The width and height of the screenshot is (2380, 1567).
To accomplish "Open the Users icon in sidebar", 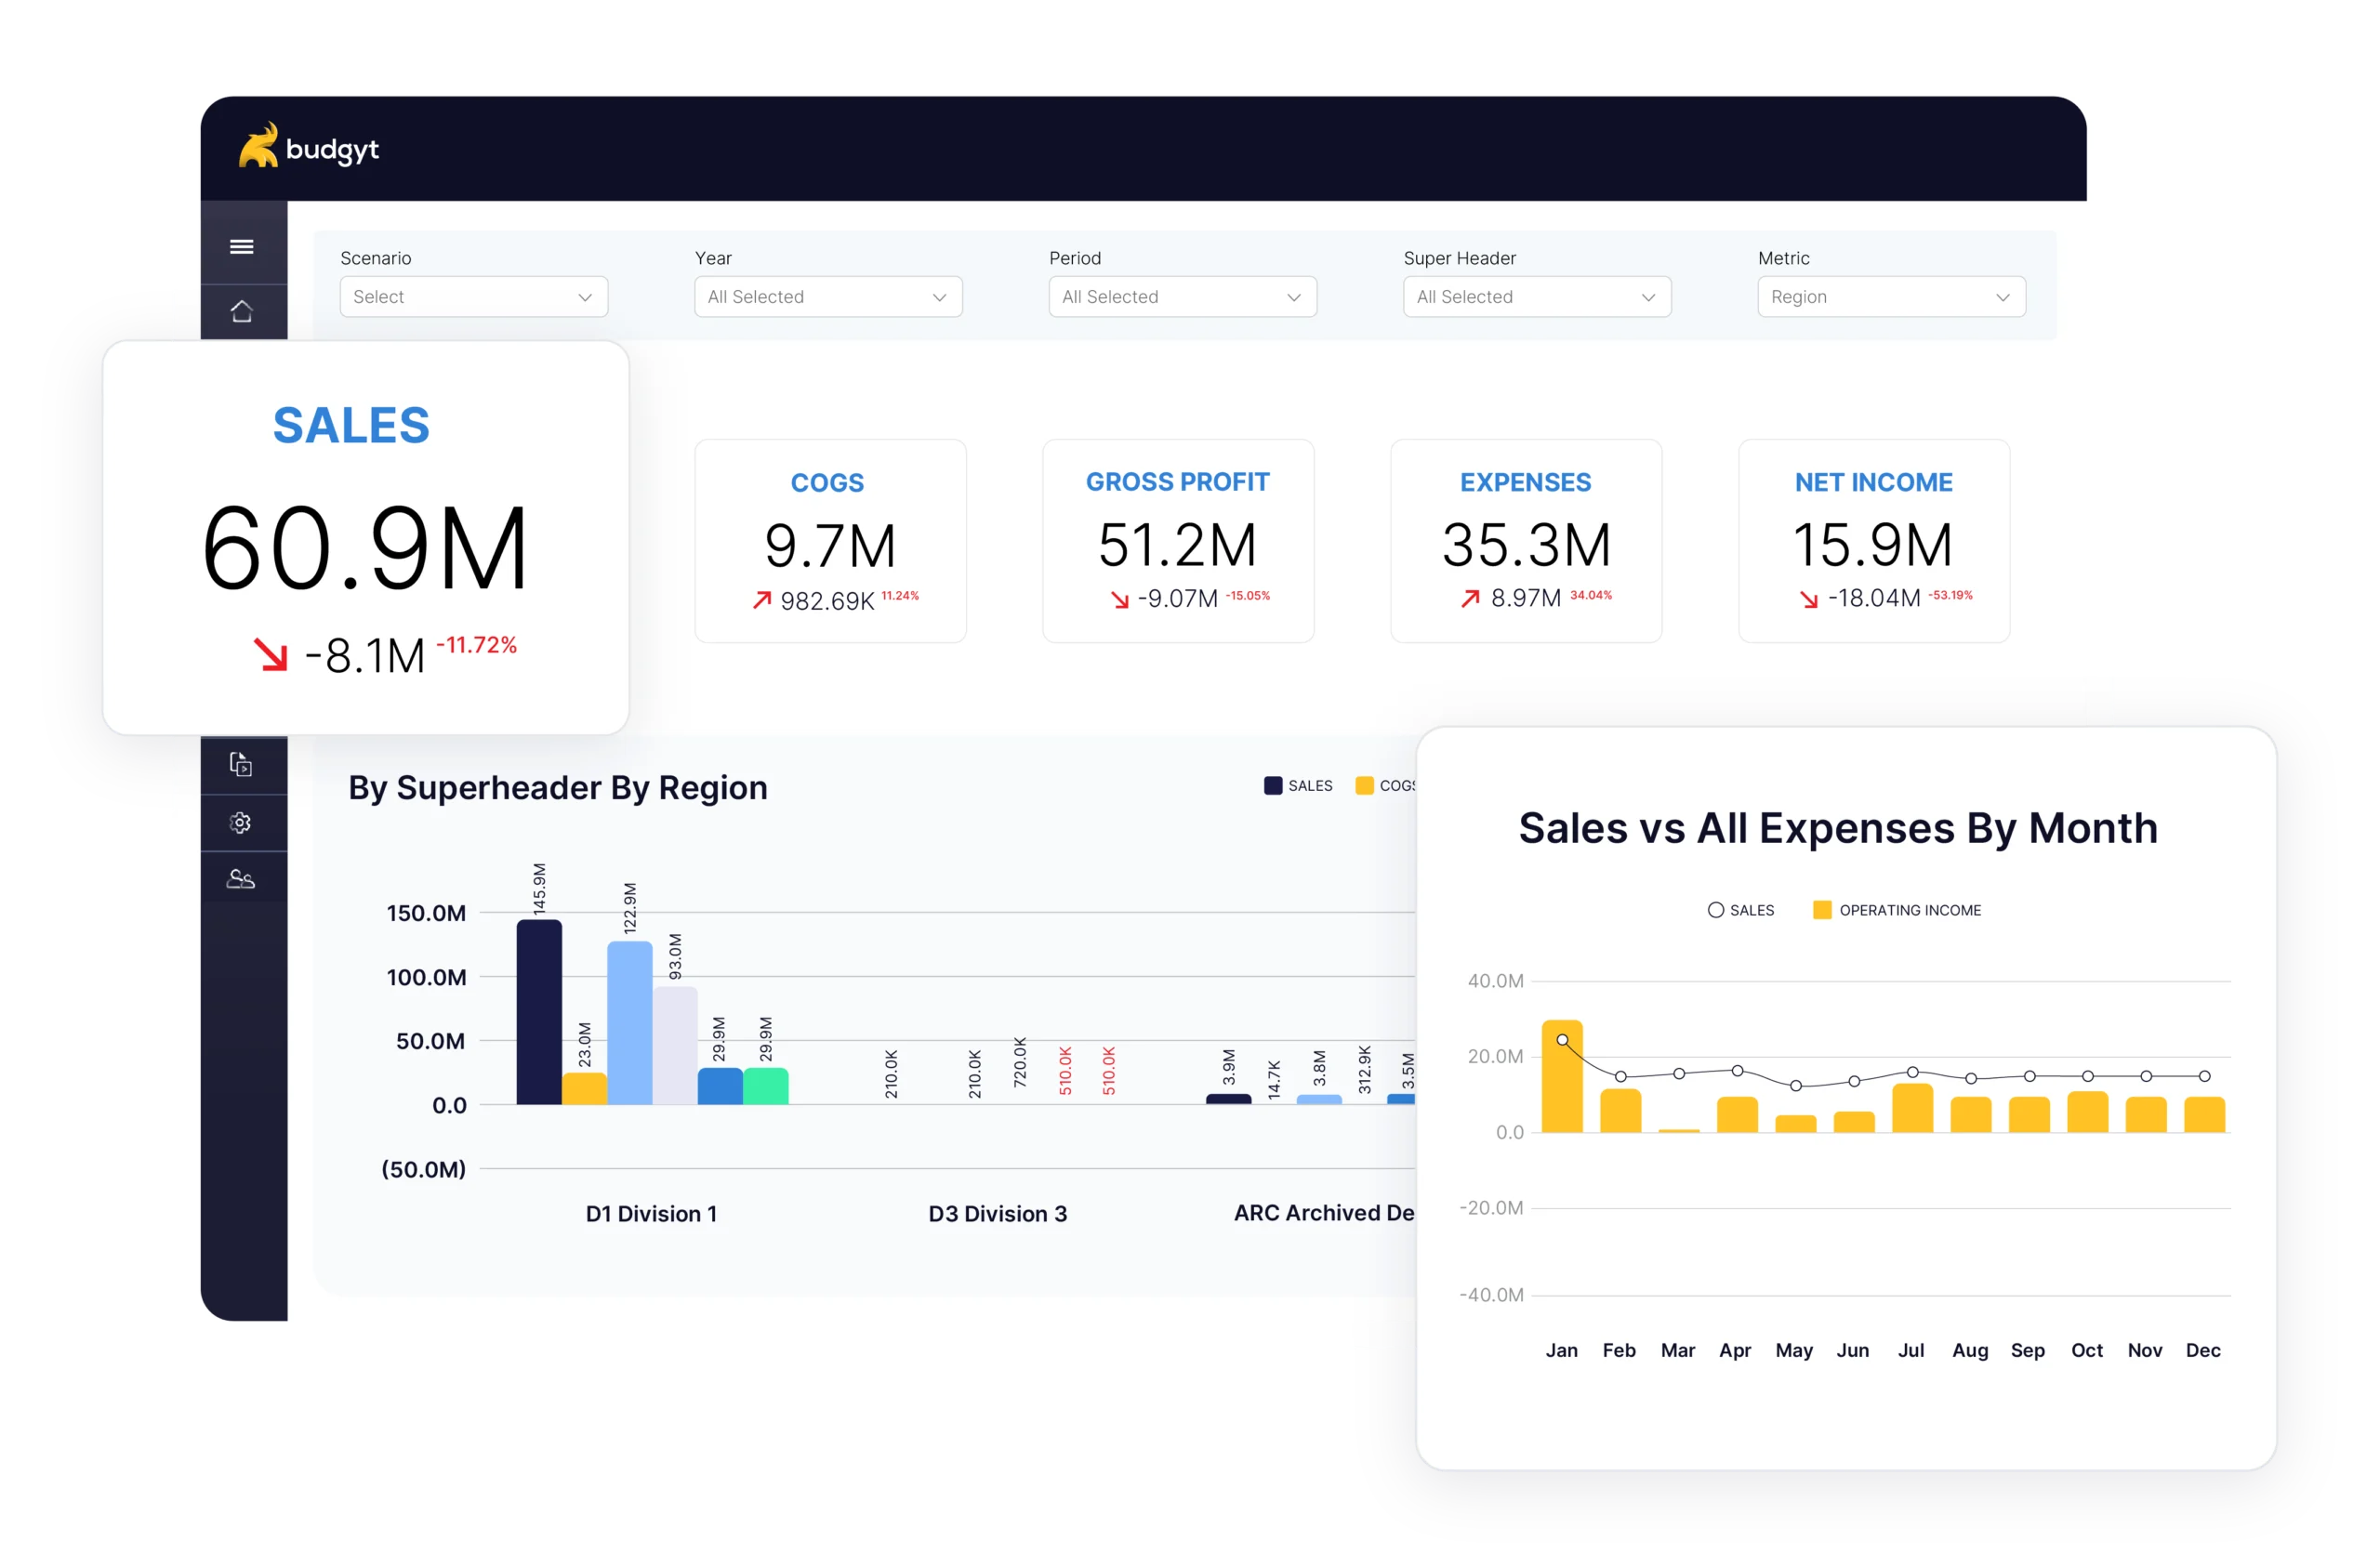I will (241, 879).
